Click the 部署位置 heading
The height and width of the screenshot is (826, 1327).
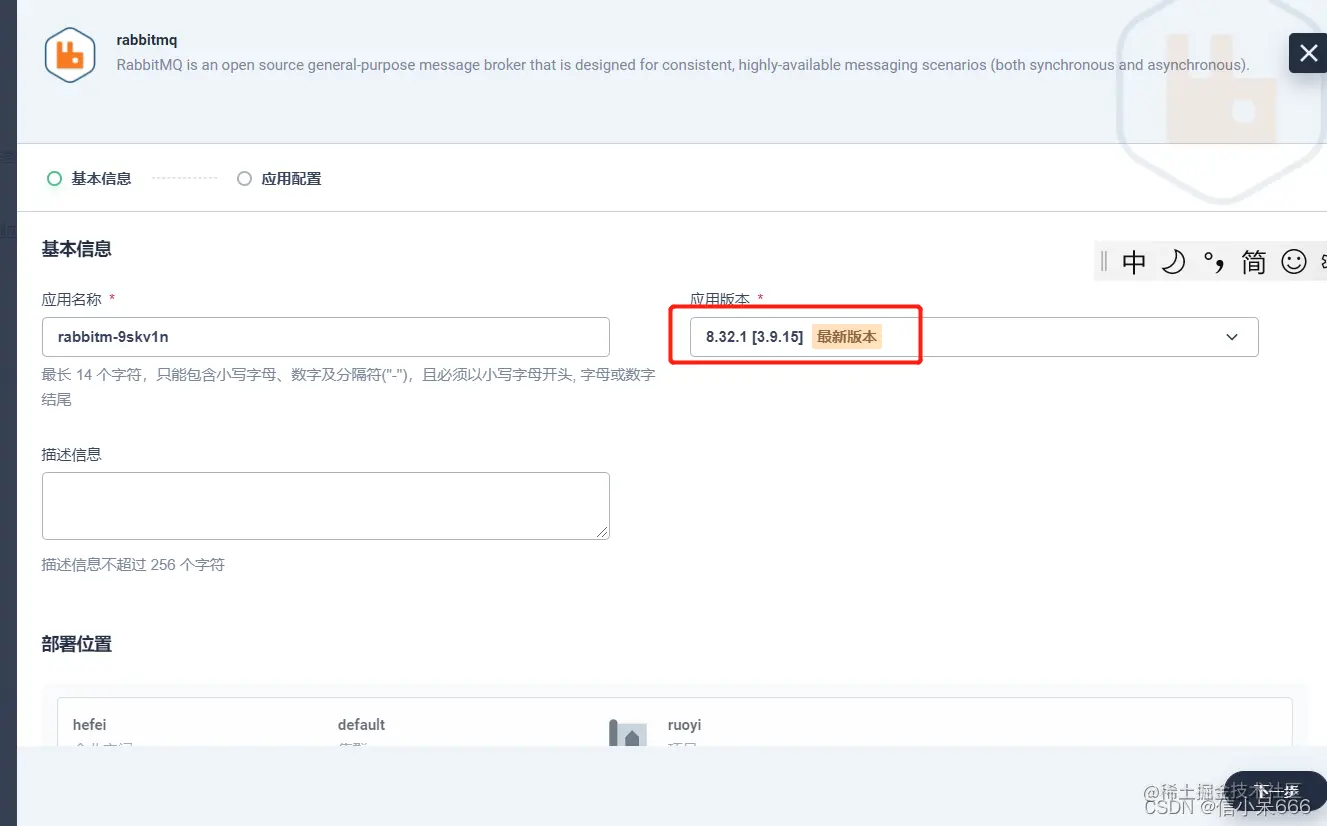point(76,644)
